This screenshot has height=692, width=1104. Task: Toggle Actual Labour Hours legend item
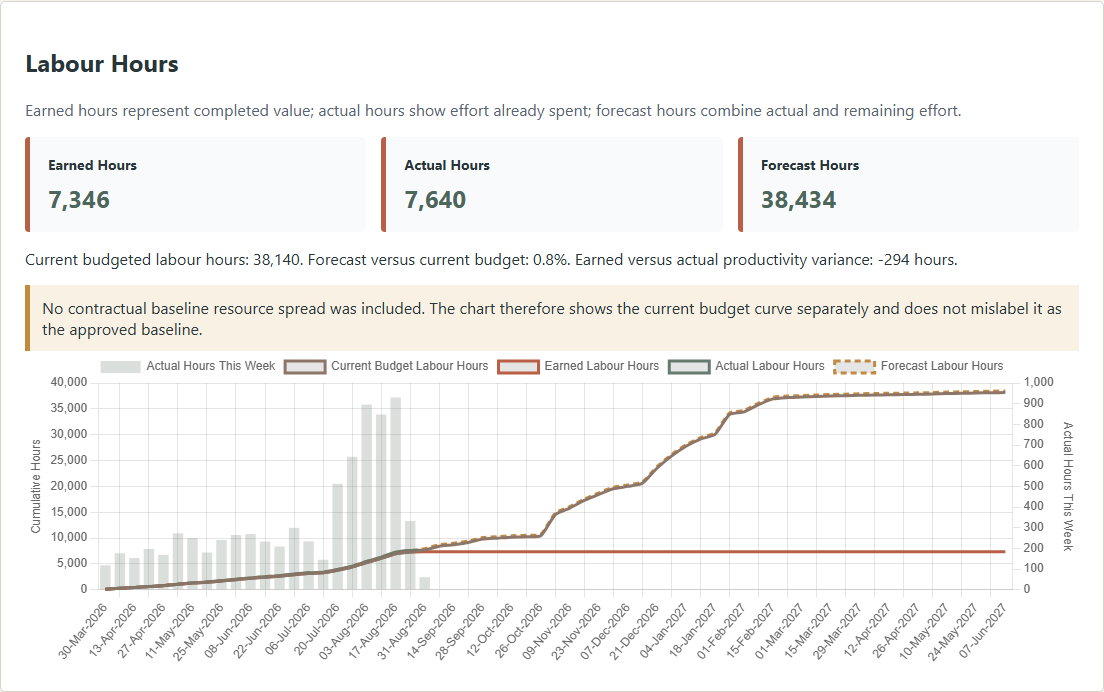(x=746, y=366)
